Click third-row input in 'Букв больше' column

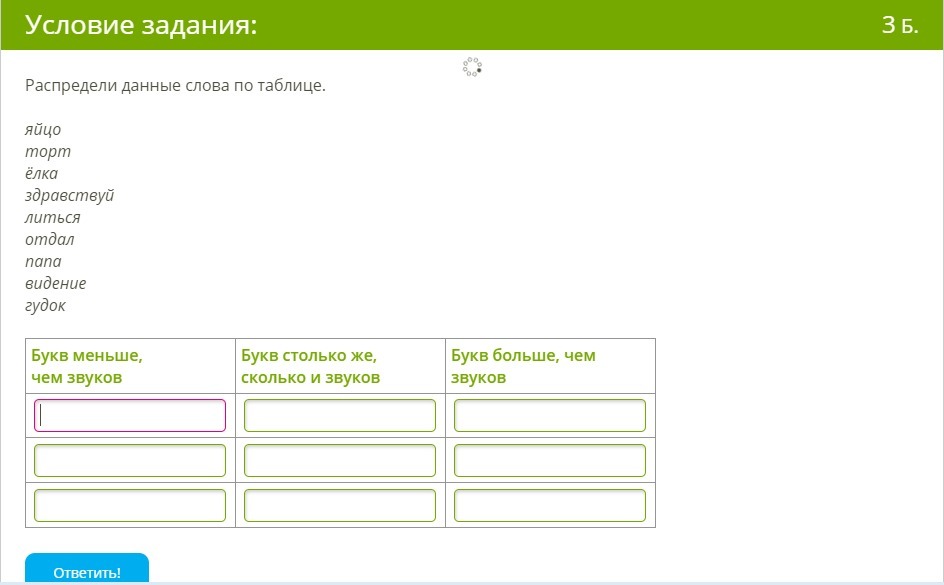pyautogui.click(x=550, y=505)
